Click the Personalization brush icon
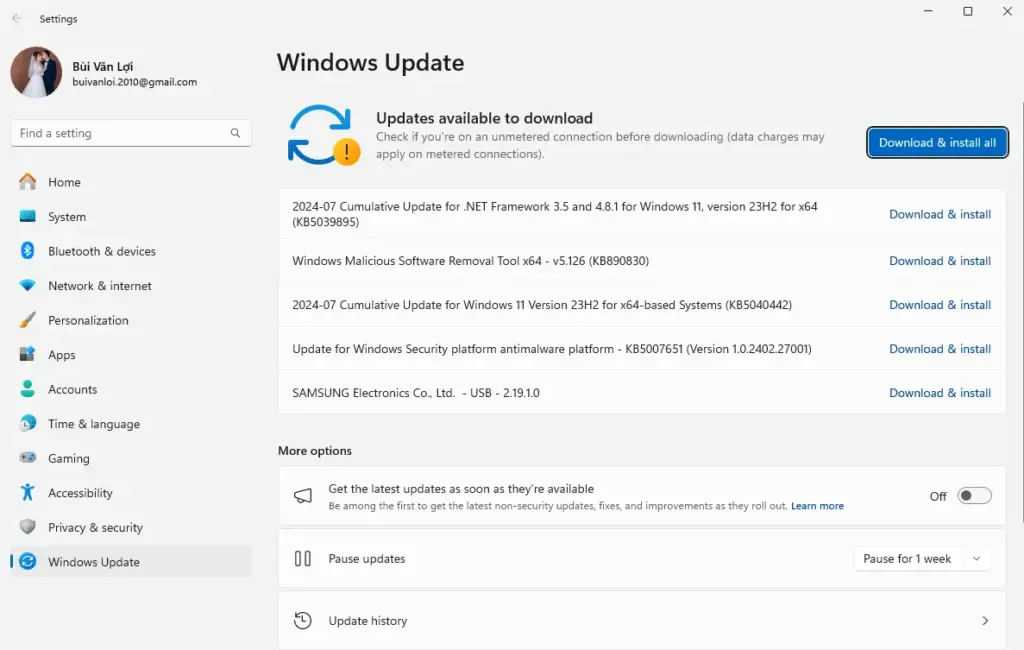This screenshot has width=1024, height=650. (29, 320)
